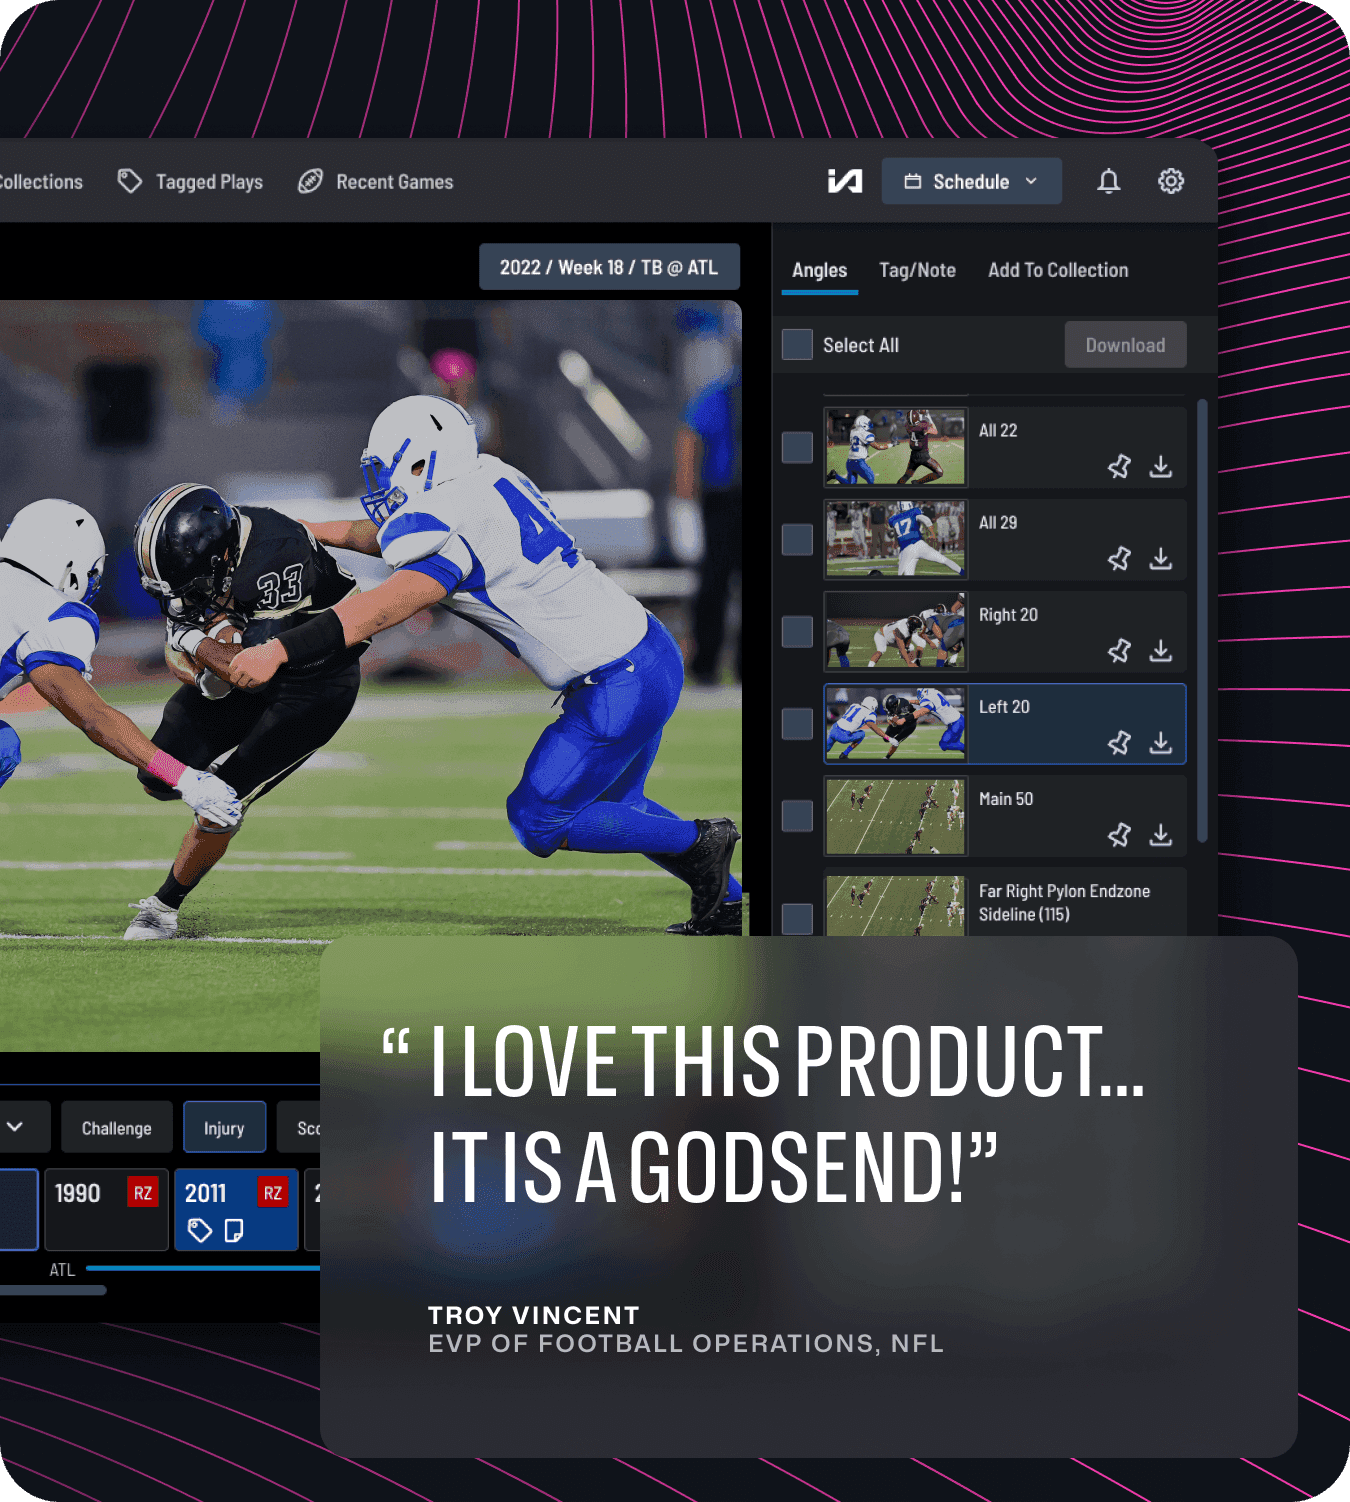1350x1502 pixels.
Task: Download the Left 20 angle
Action: pos(1160,743)
